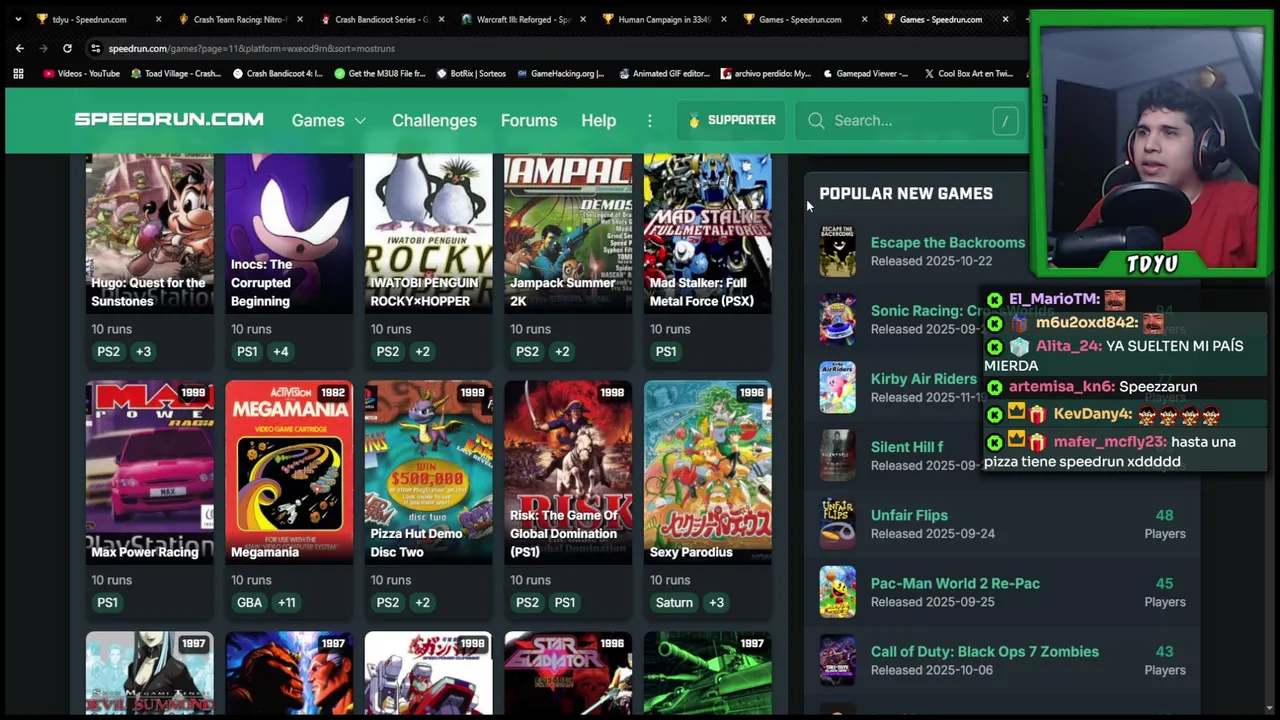Open the archivo perdido bookmark
This screenshot has height=720, width=1280.
coord(765,73)
